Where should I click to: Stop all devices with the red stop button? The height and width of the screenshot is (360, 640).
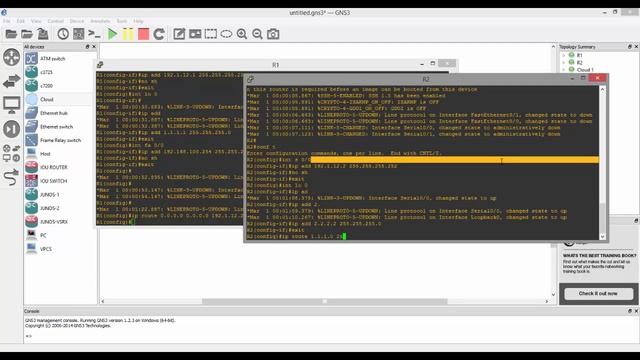[143, 34]
